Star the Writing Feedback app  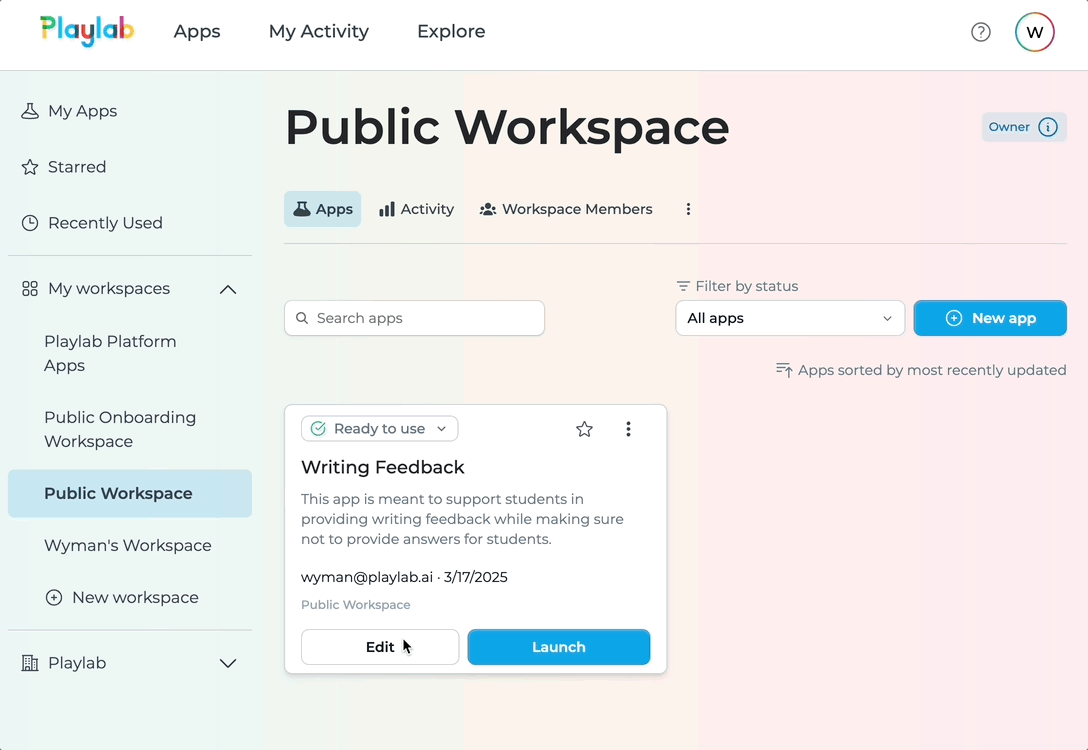click(x=584, y=428)
